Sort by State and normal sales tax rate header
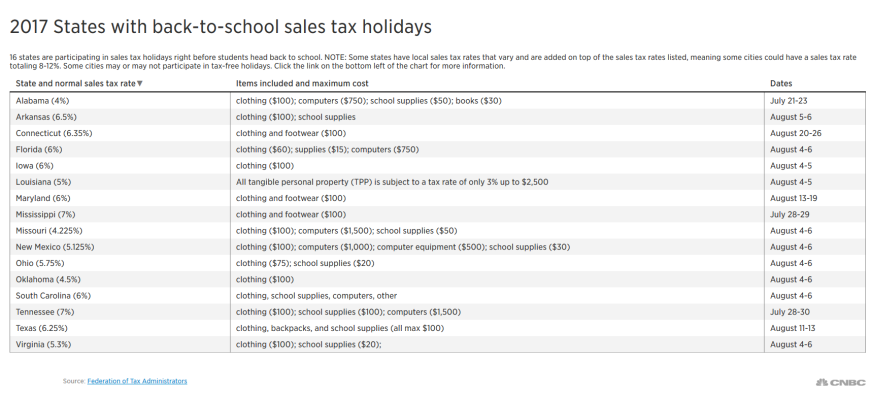870x397 pixels. pos(75,84)
